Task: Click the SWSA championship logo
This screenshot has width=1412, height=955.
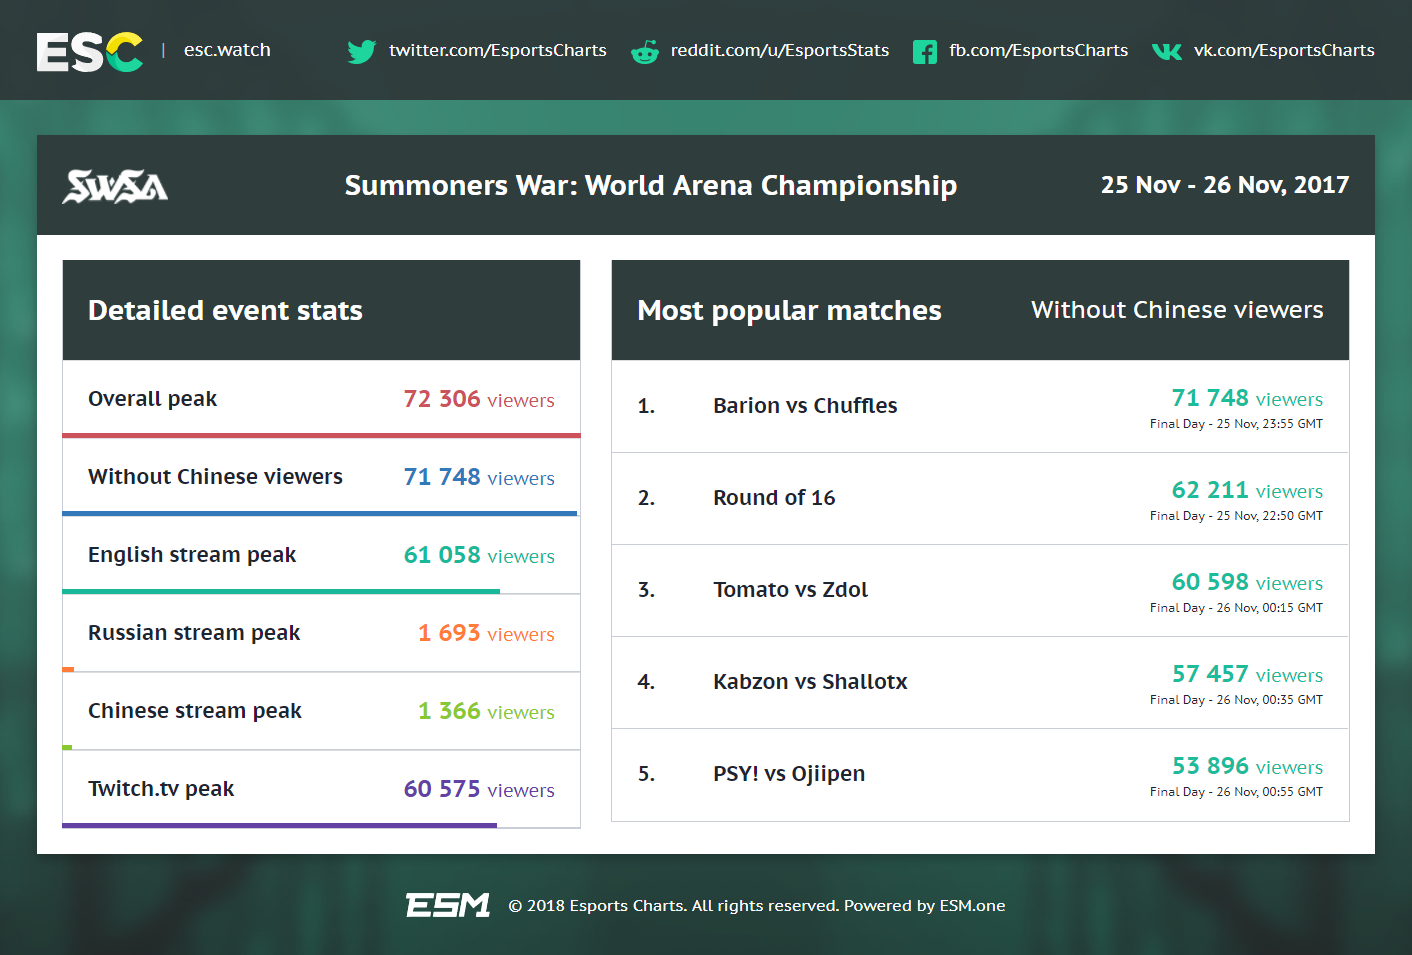Action: coord(115,186)
